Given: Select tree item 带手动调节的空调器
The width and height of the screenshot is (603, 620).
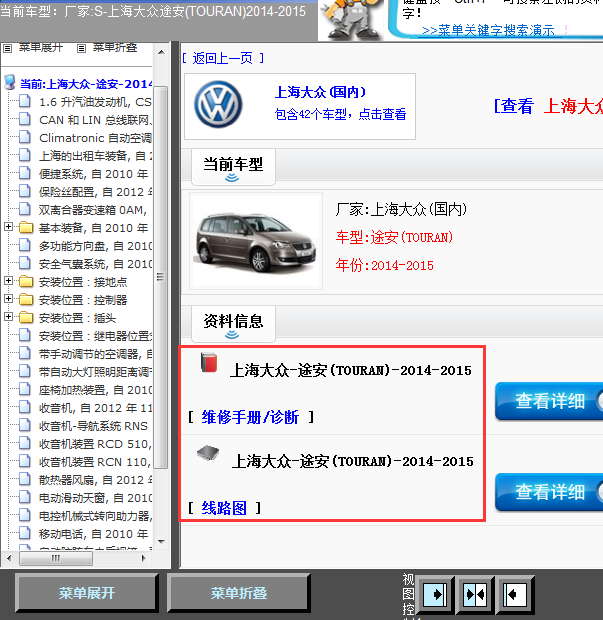Looking at the screenshot, I should click(x=95, y=354).
